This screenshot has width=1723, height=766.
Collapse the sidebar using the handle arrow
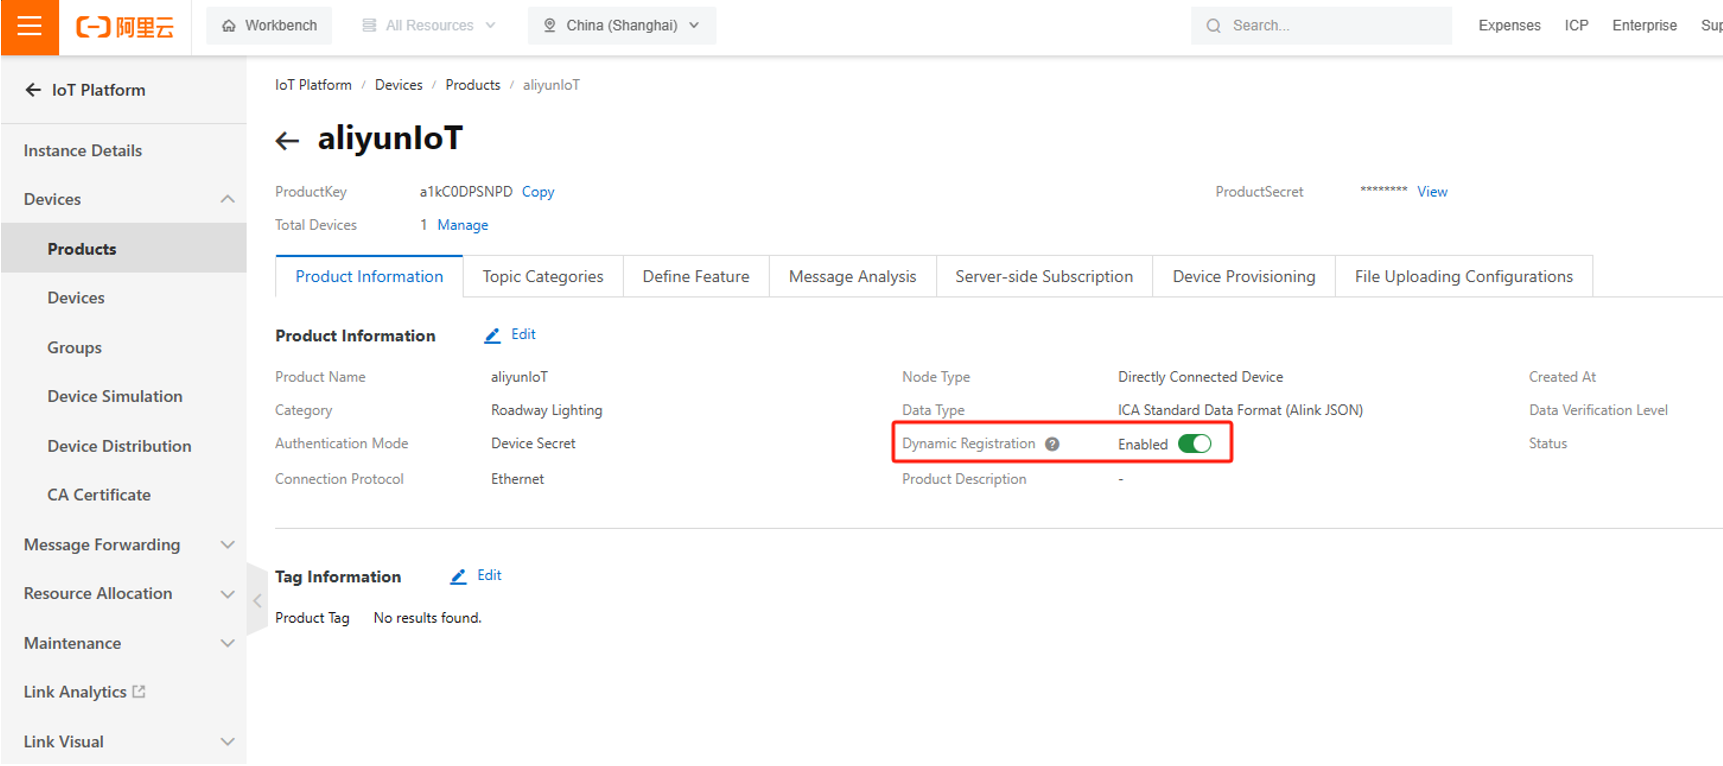point(257,601)
